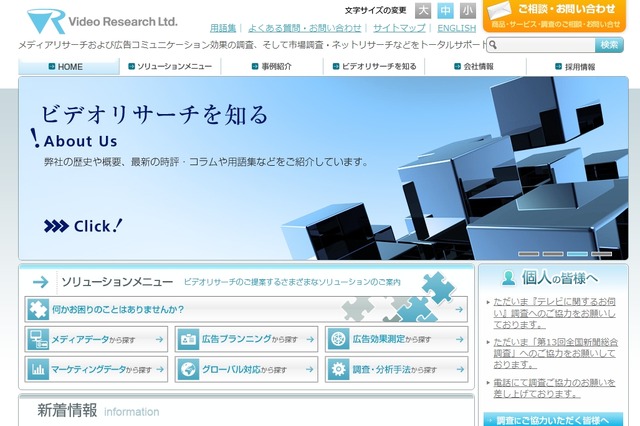Image resolution: width=640 pixels, height=426 pixels.
Task: Click the グローバル対応 globe icon
Action: 189,369
